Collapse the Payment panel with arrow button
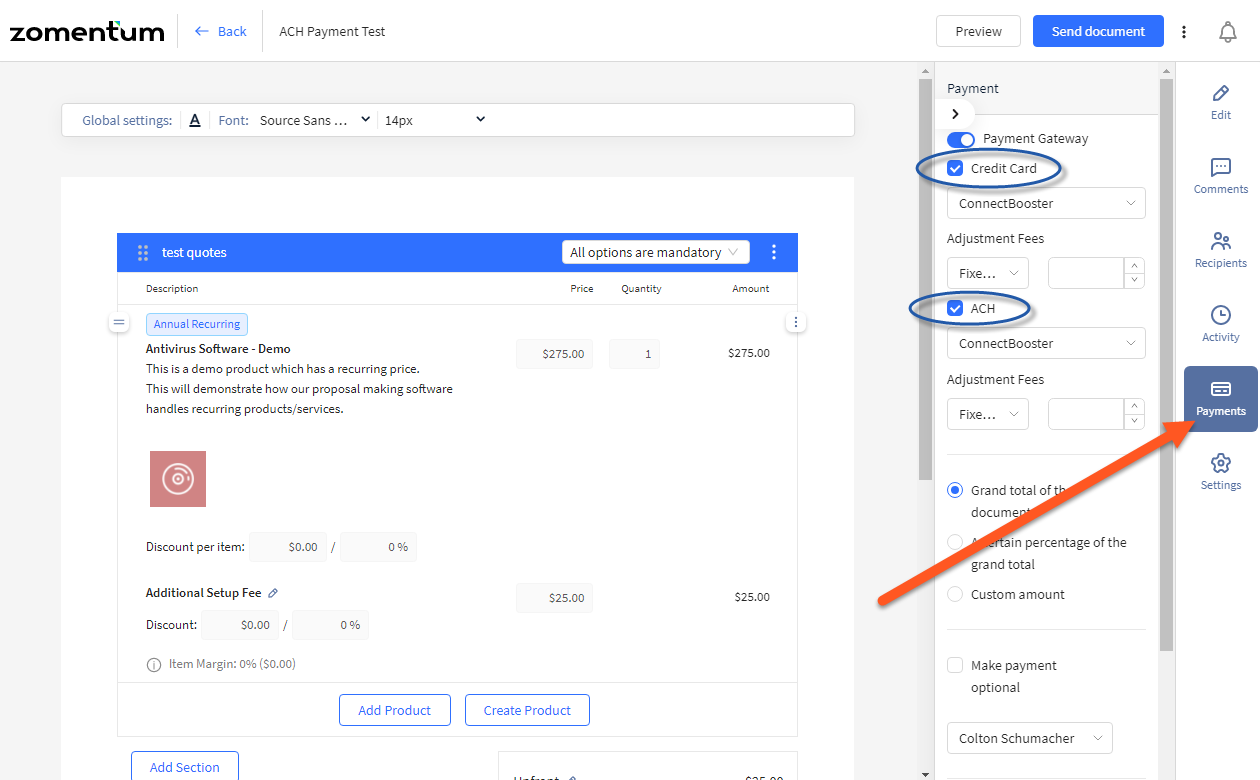This screenshot has height=780, width=1260. 955,114
